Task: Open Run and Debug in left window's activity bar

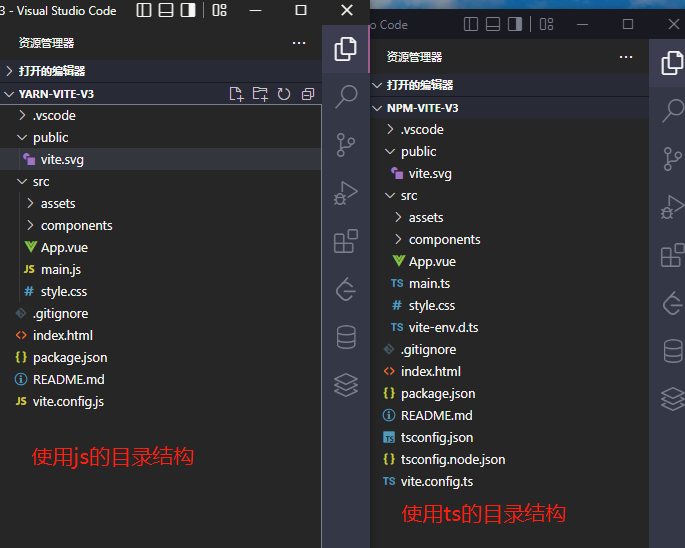Action: [346, 193]
